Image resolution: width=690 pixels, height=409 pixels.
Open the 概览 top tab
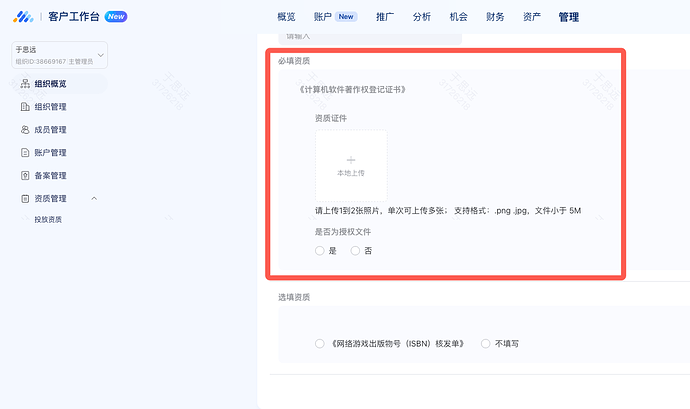[286, 17]
